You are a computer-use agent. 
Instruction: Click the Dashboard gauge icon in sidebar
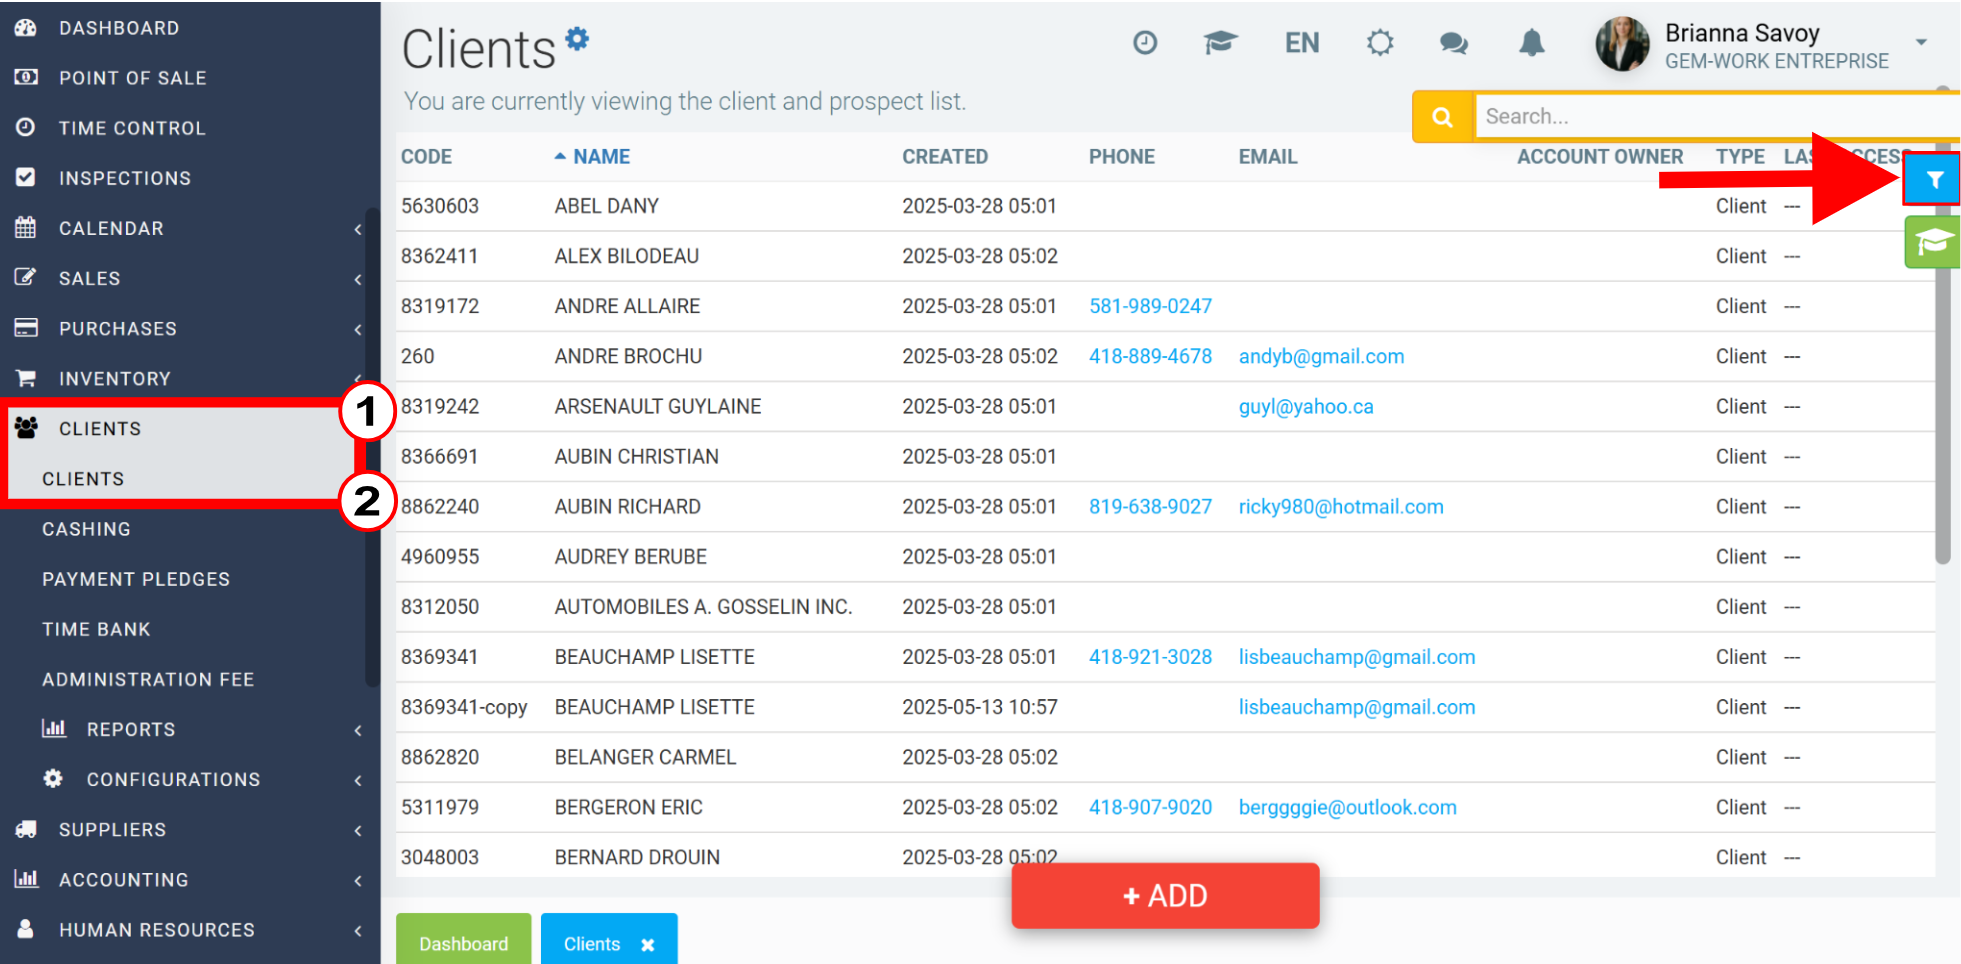pos(26,28)
